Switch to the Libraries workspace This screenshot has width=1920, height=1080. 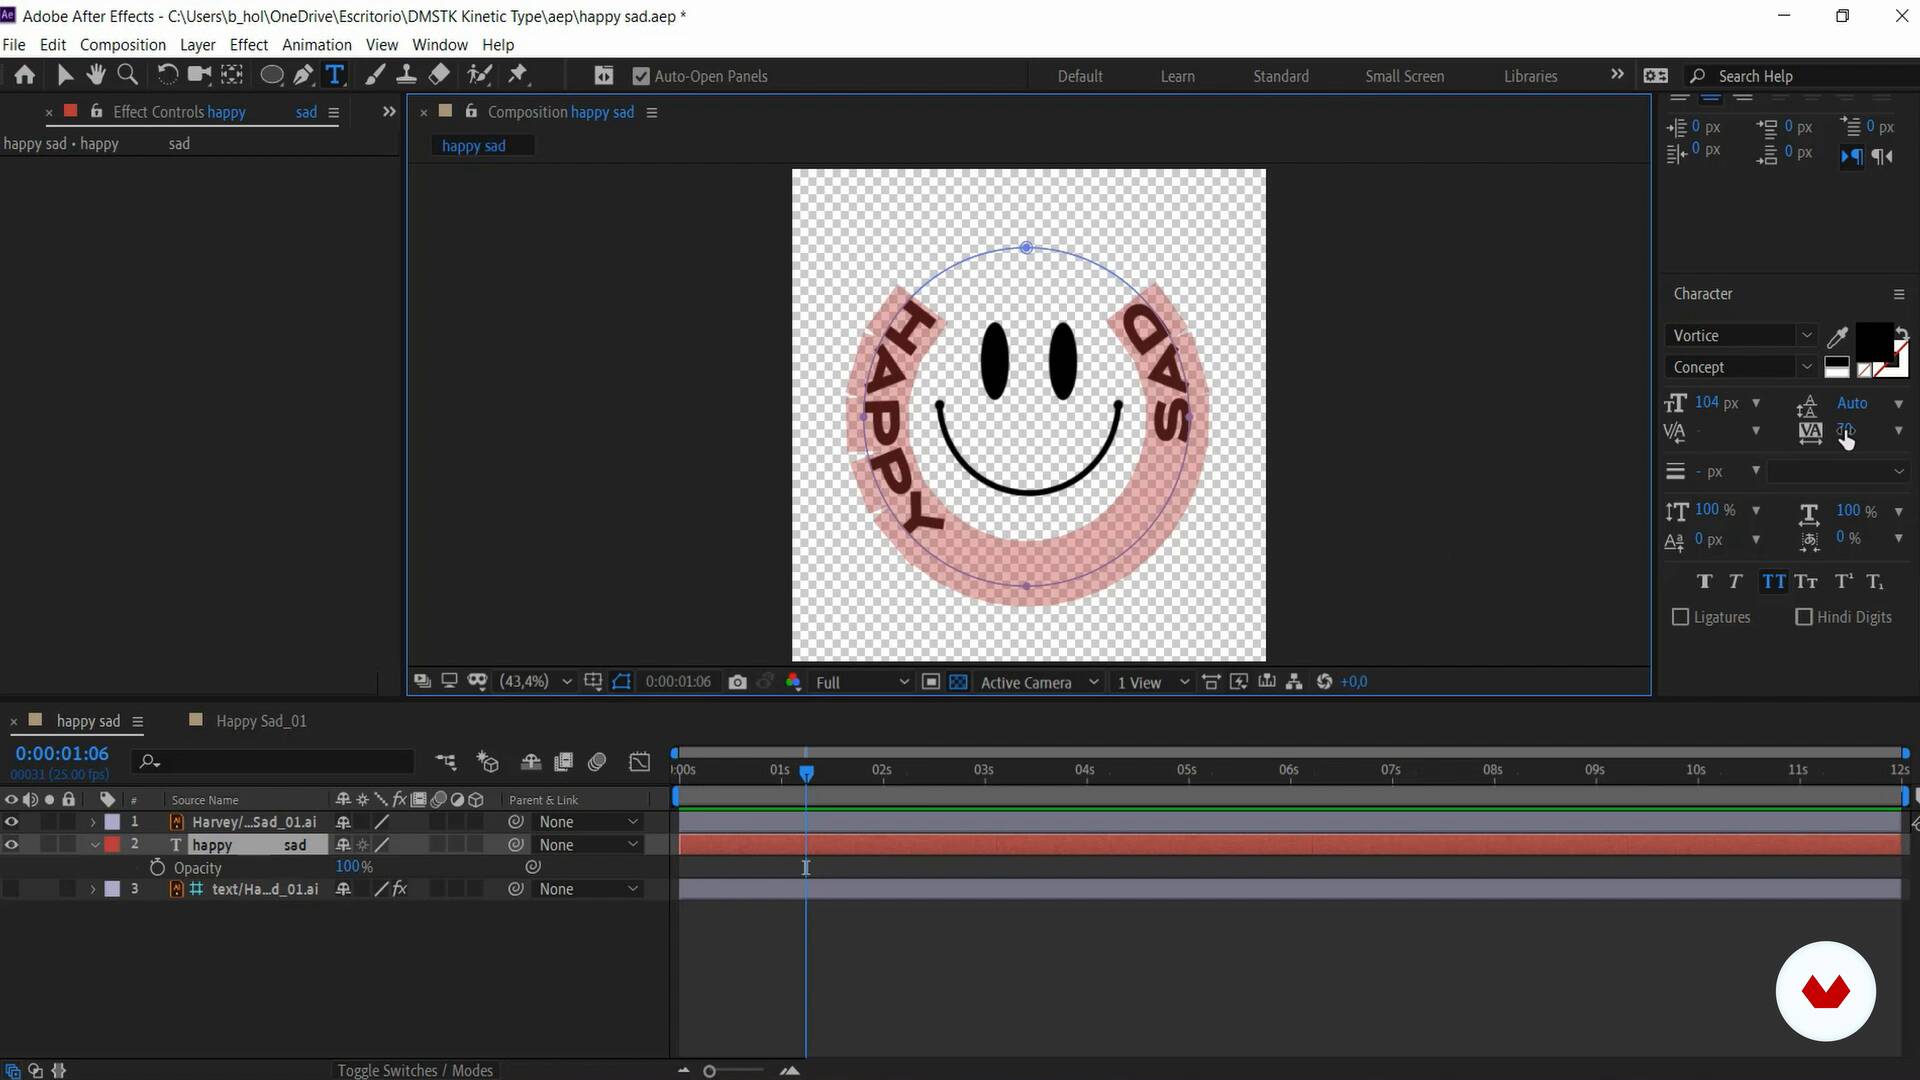(1531, 76)
